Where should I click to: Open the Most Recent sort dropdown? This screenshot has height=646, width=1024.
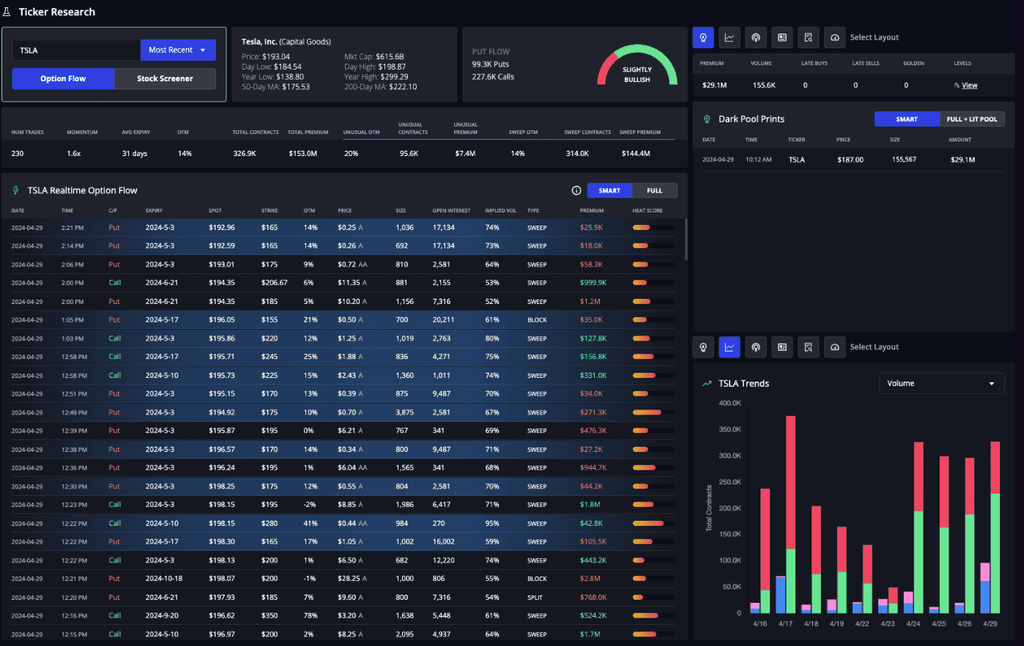178,50
